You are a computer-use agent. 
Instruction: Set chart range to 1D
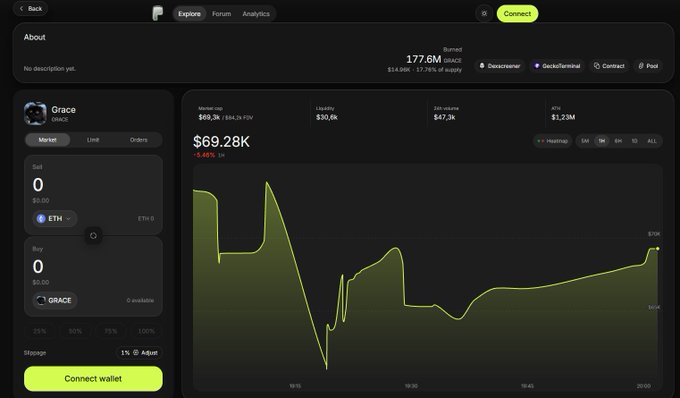pos(634,141)
